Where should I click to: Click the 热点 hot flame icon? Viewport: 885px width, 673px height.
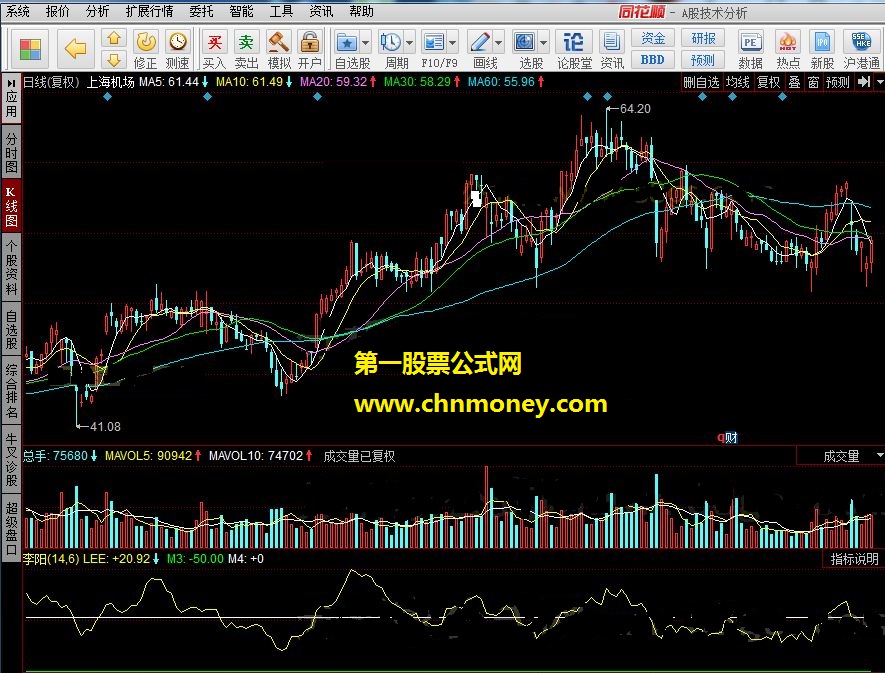click(787, 42)
